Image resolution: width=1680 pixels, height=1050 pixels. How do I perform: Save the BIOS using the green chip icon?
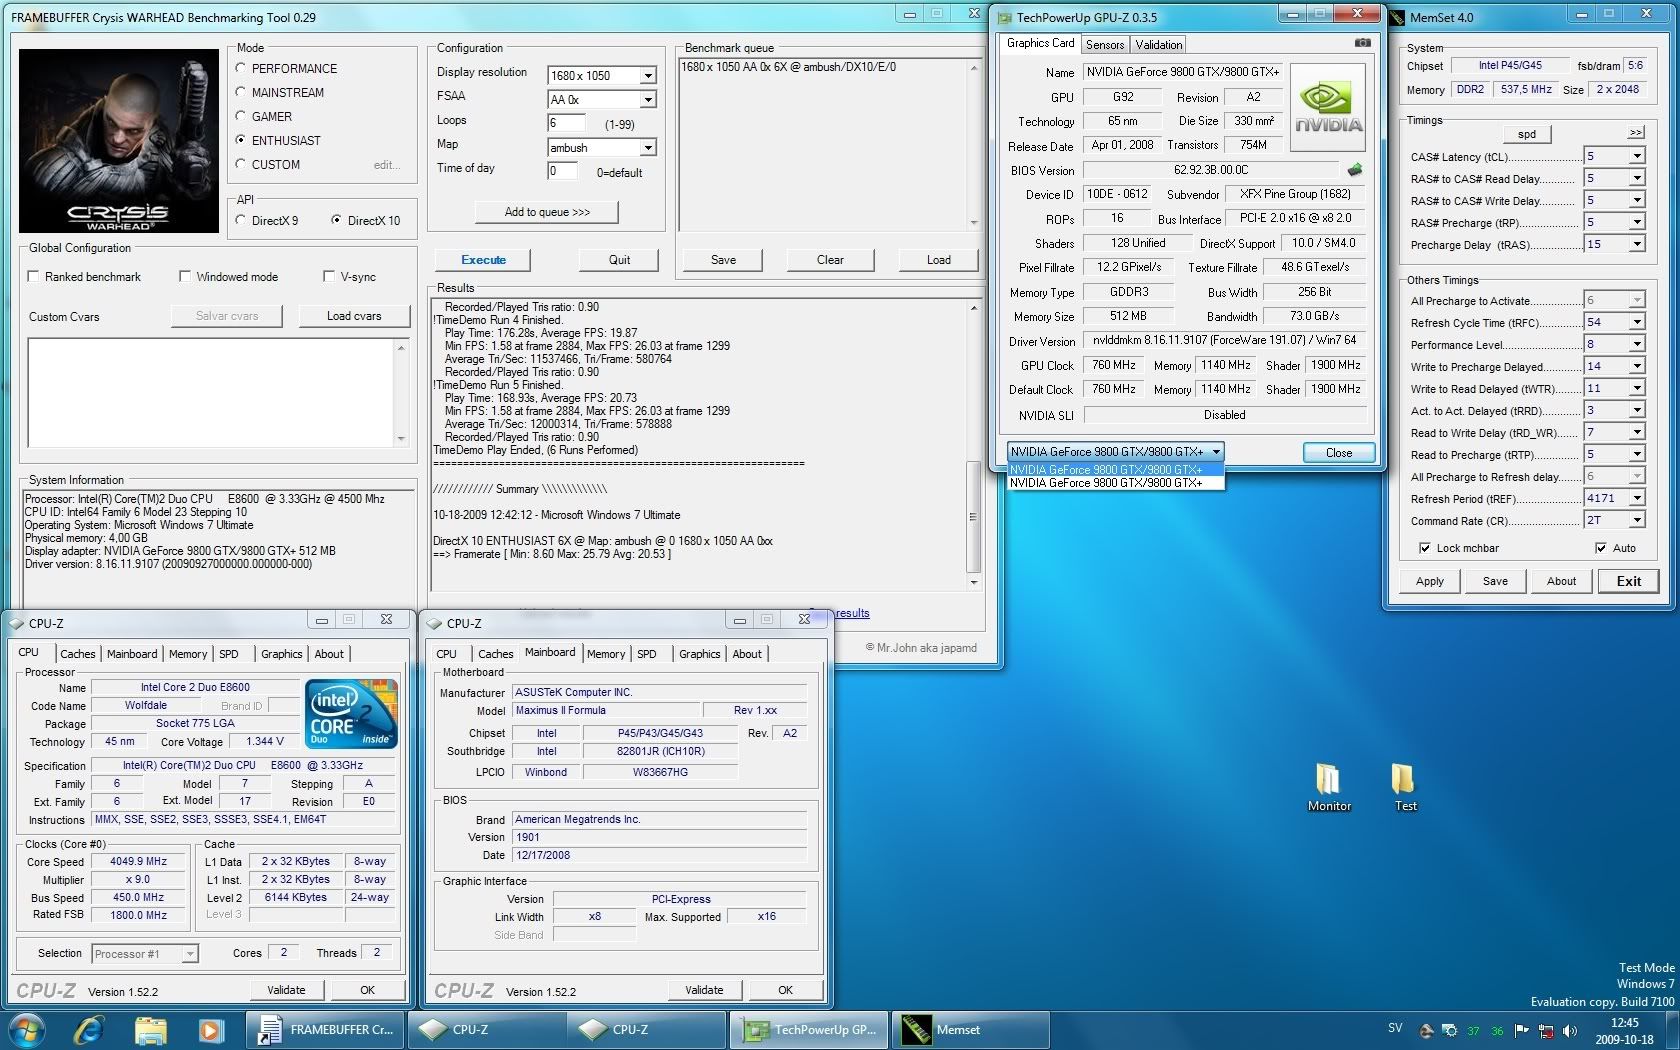click(1355, 170)
